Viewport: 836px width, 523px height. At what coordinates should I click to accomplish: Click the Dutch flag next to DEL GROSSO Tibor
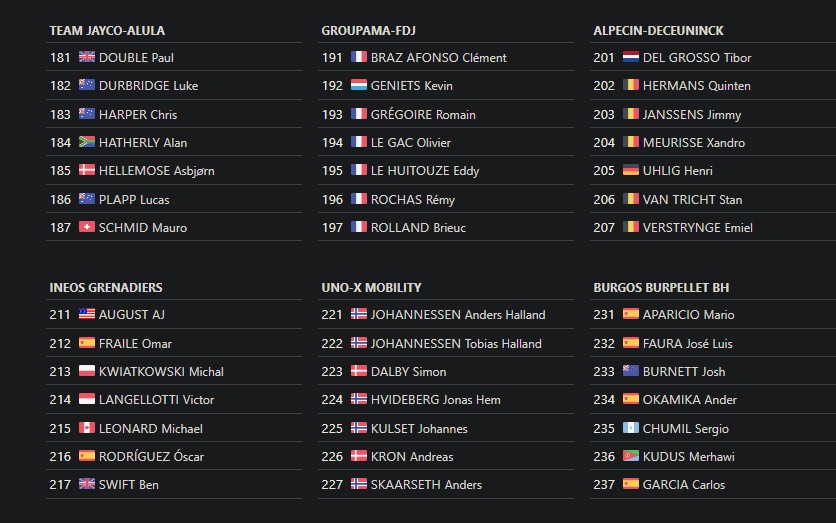coord(631,57)
